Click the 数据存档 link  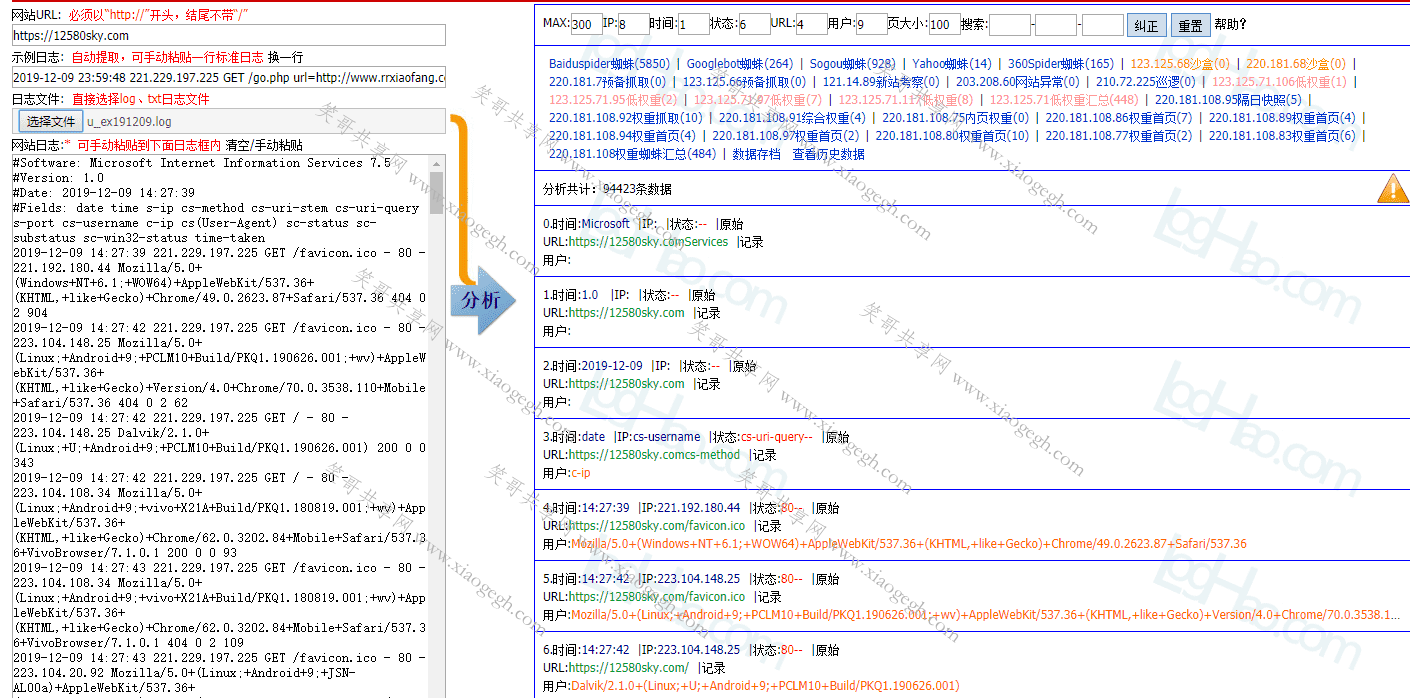click(756, 153)
